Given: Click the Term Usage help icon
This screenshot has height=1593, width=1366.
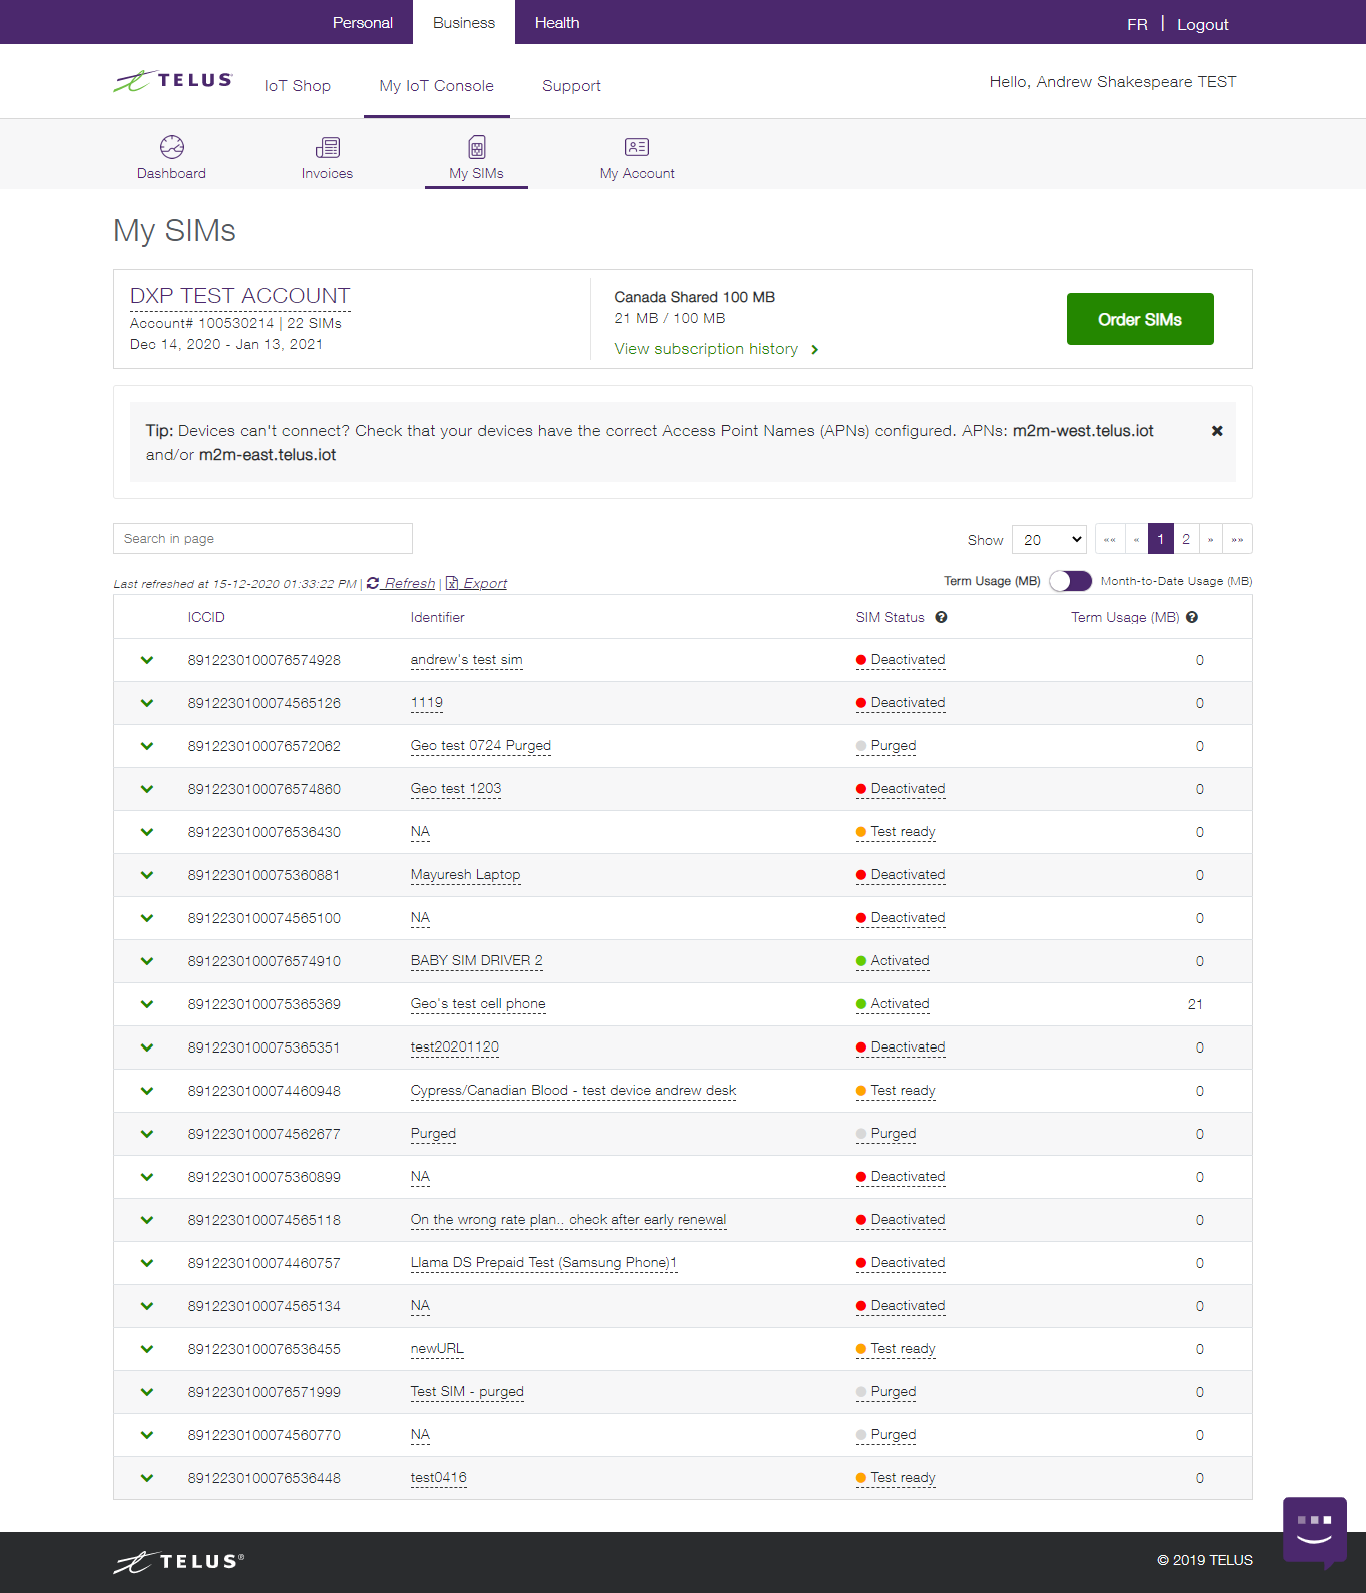Looking at the screenshot, I should click(x=1192, y=617).
